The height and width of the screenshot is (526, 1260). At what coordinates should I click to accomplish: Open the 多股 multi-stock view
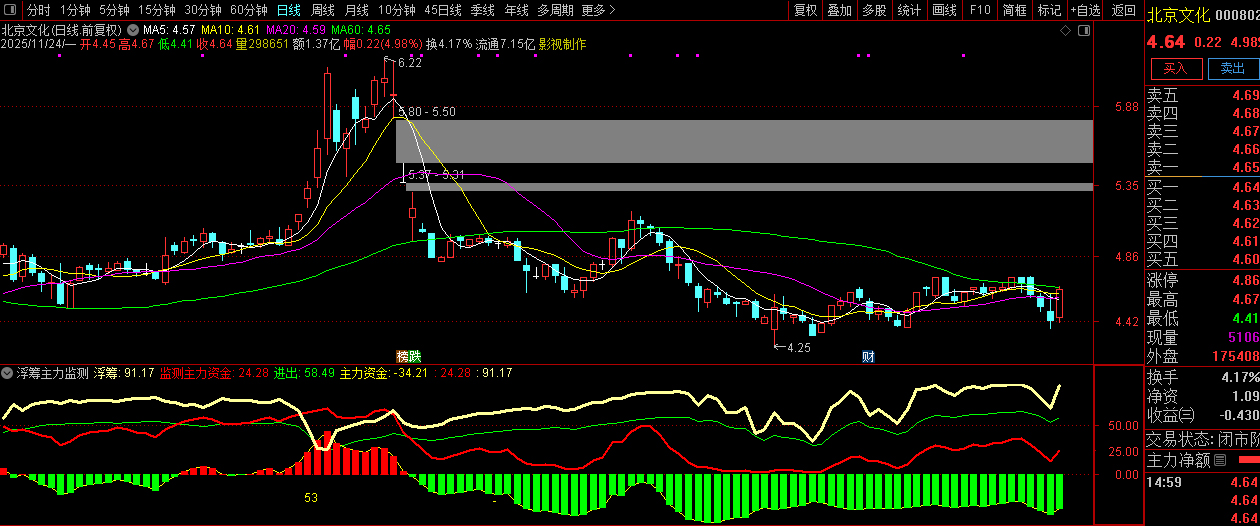pyautogui.click(x=874, y=10)
